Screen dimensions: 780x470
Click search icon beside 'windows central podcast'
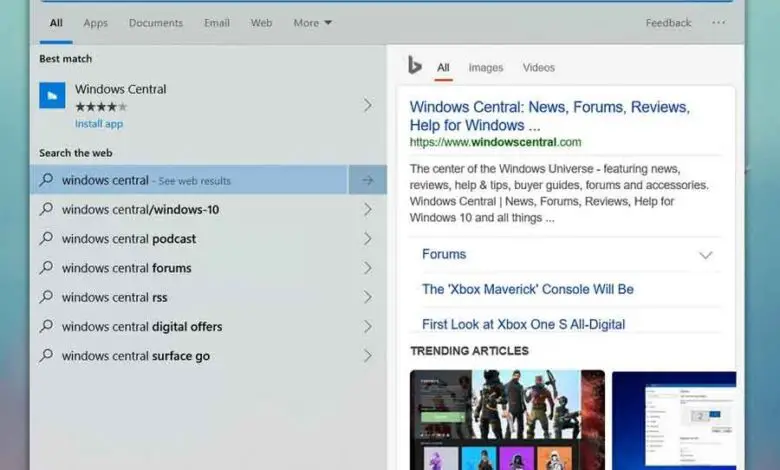[x=46, y=238]
